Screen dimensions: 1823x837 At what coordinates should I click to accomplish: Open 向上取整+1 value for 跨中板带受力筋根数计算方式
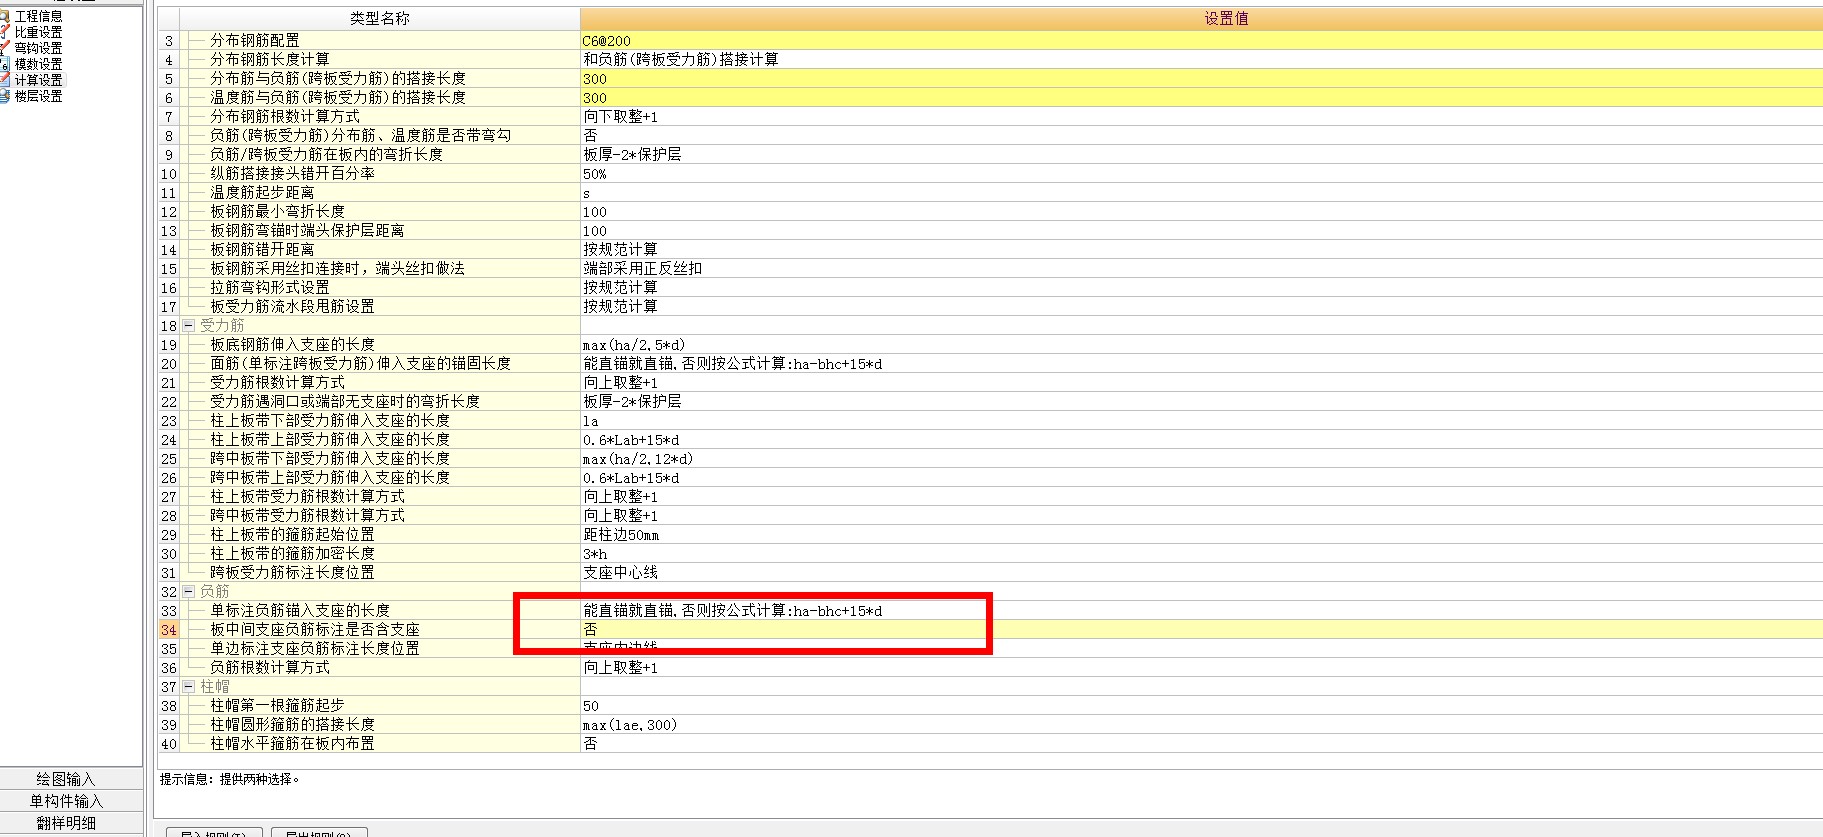click(x=1201, y=516)
